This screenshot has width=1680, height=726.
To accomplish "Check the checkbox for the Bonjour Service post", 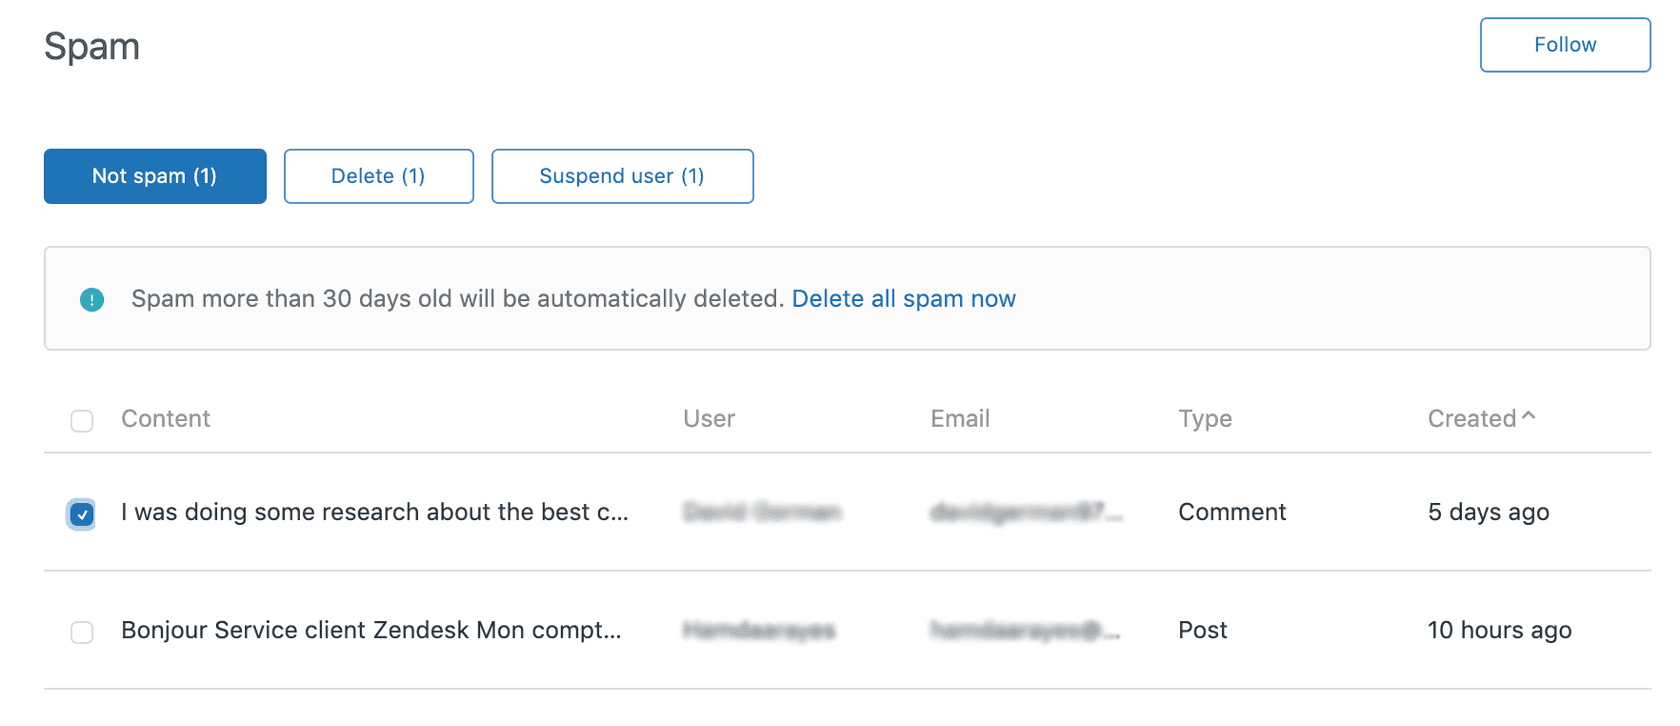I will pyautogui.click(x=81, y=631).
